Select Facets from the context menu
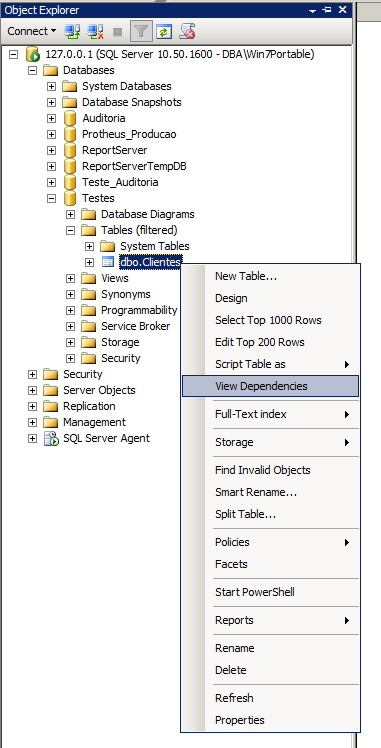The width and height of the screenshot is (381, 748). point(270,564)
